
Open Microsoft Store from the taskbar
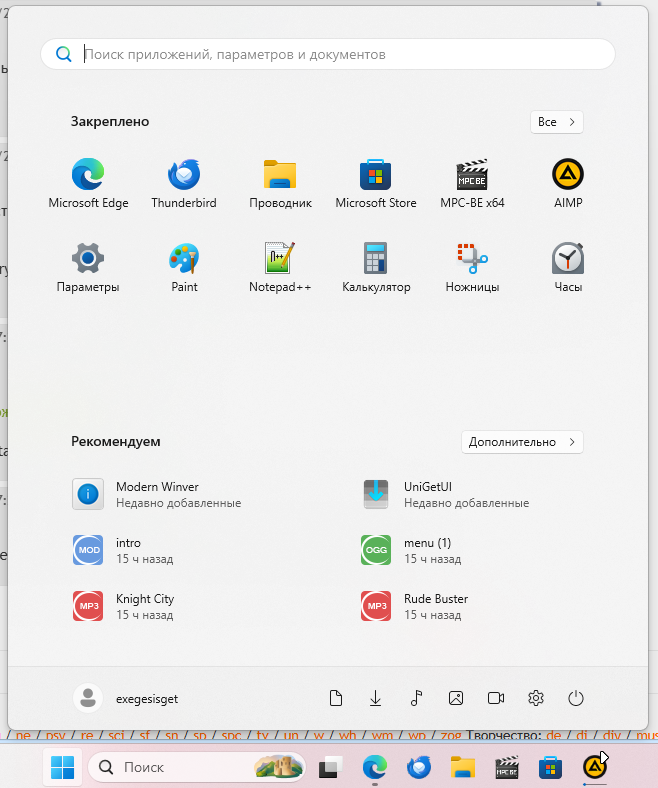(550, 767)
